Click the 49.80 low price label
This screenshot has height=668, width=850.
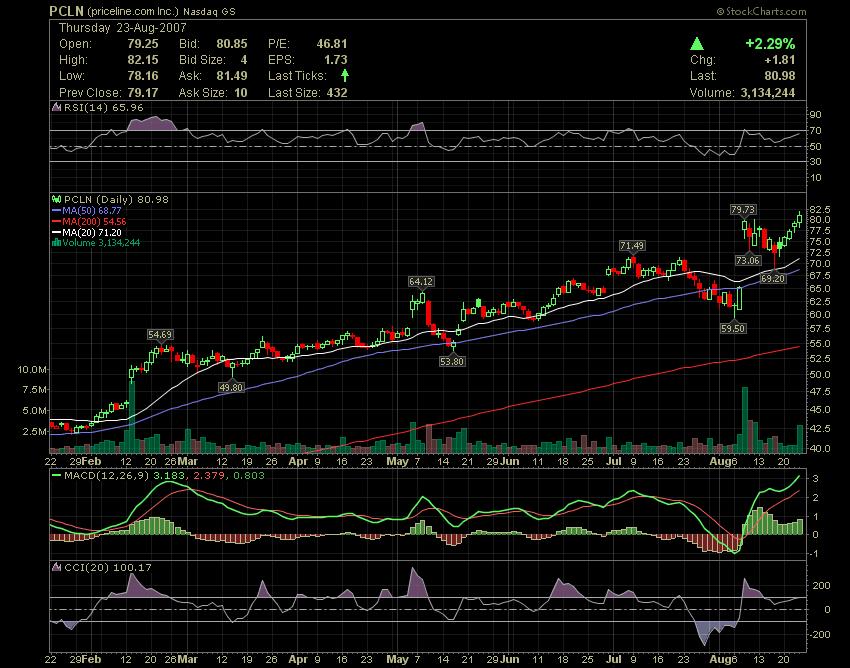pos(231,387)
